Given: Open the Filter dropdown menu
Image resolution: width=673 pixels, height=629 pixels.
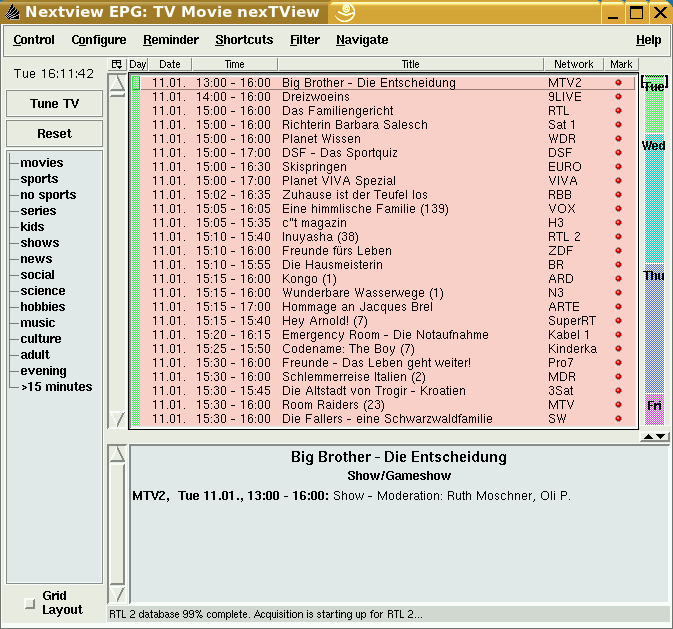Looking at the screenshot, I should point(305,40).
